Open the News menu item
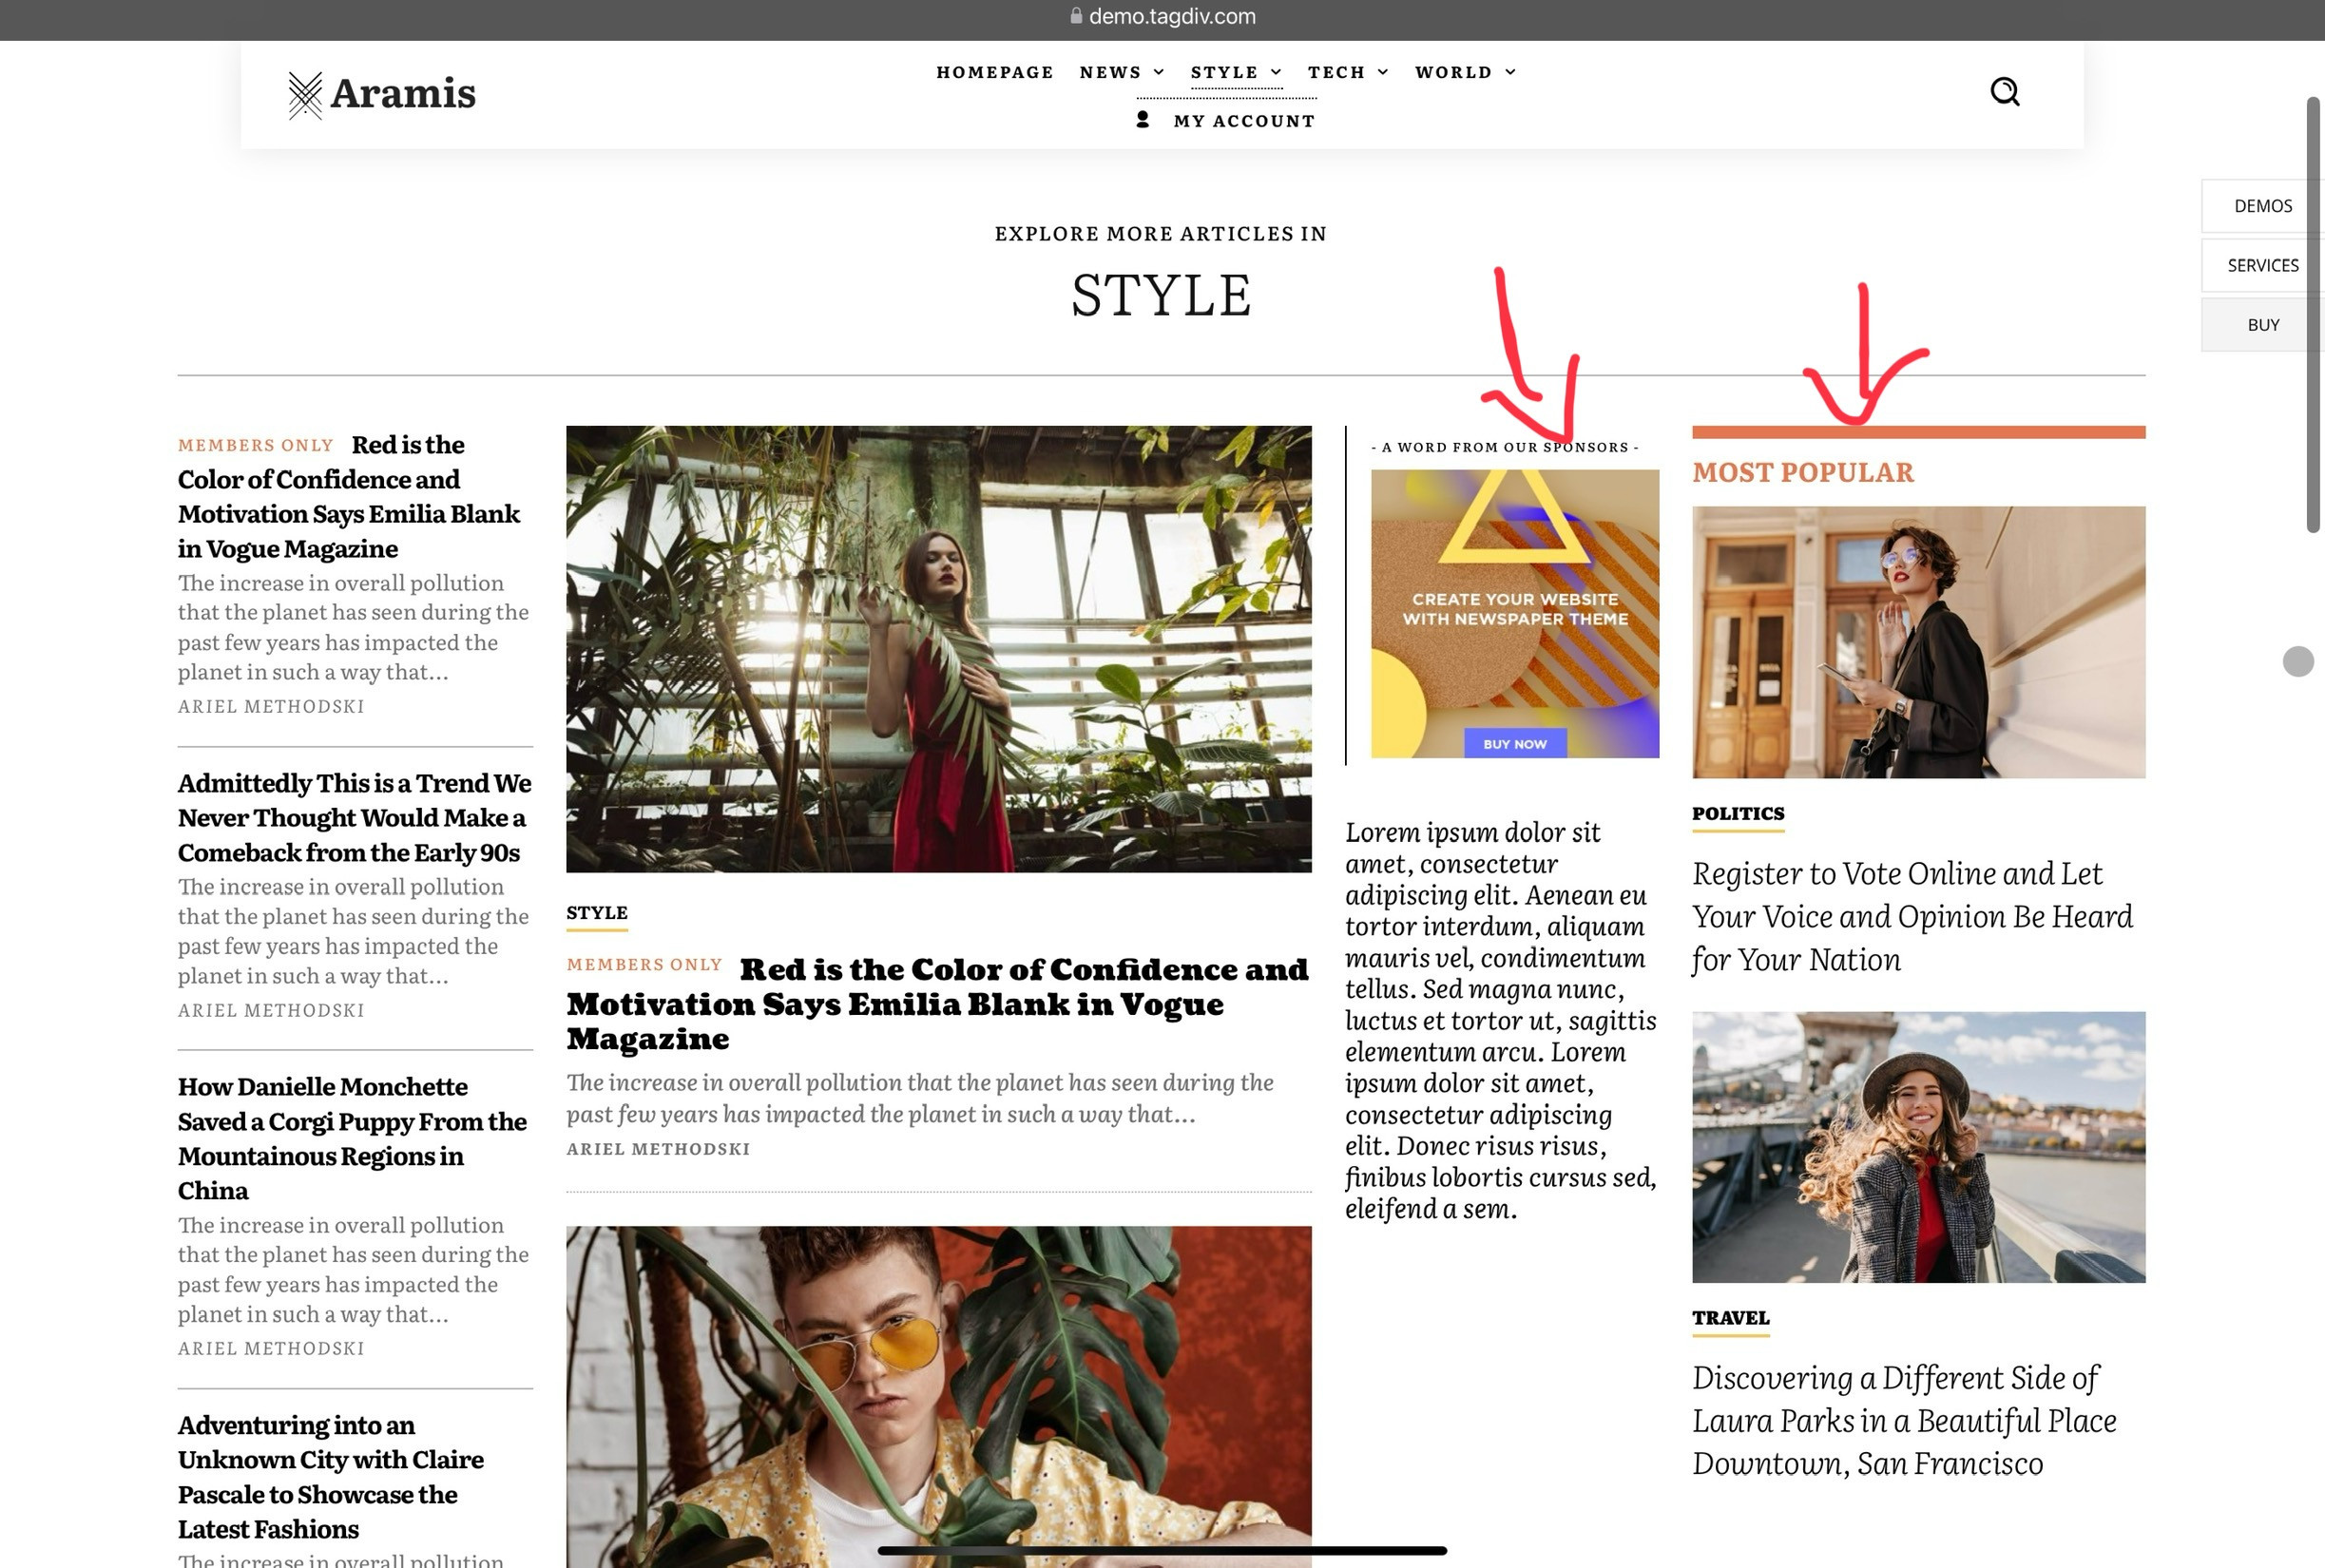Image resolution: width=2325 pixels, height=1568 pixels. tap(1110, 72)
